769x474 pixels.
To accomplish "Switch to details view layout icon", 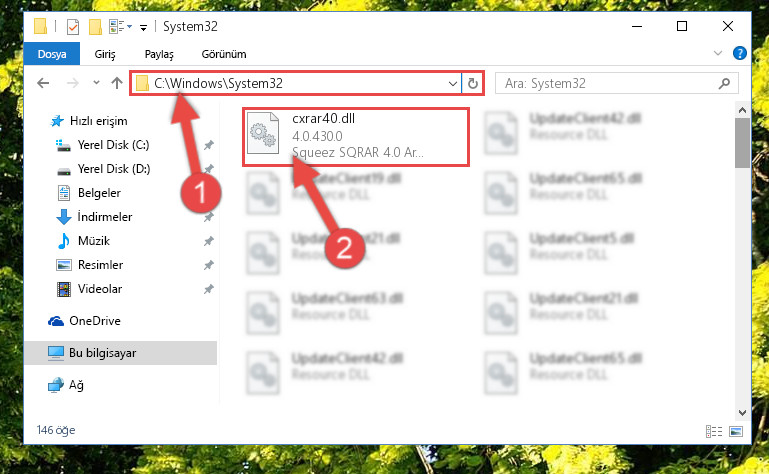I will [714, 431].
